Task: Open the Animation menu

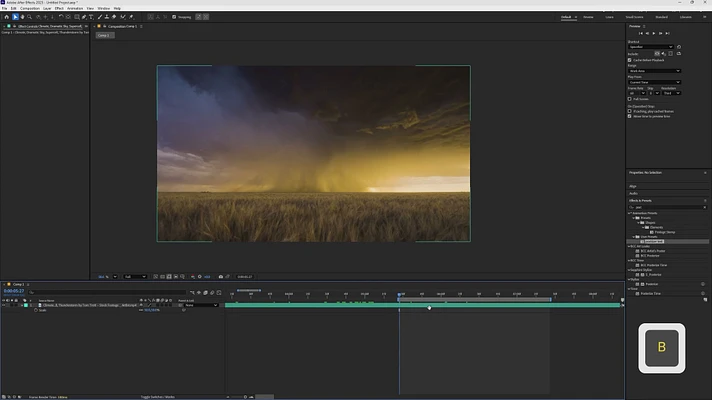Action: pyautogui.click(x=75, y=8)
